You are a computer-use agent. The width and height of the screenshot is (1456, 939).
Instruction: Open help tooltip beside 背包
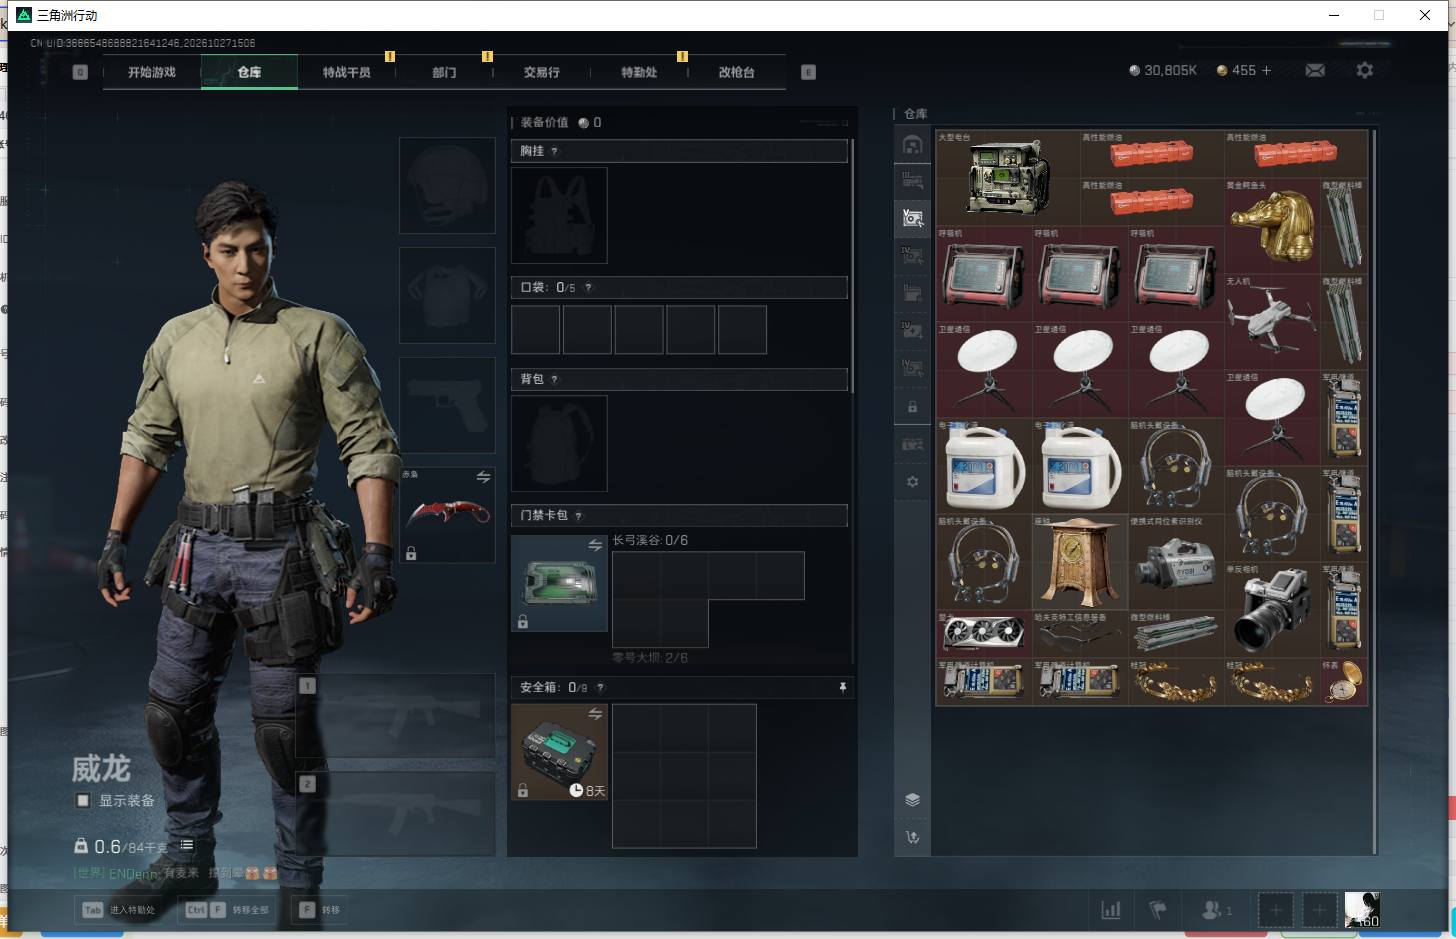[554, 379]
